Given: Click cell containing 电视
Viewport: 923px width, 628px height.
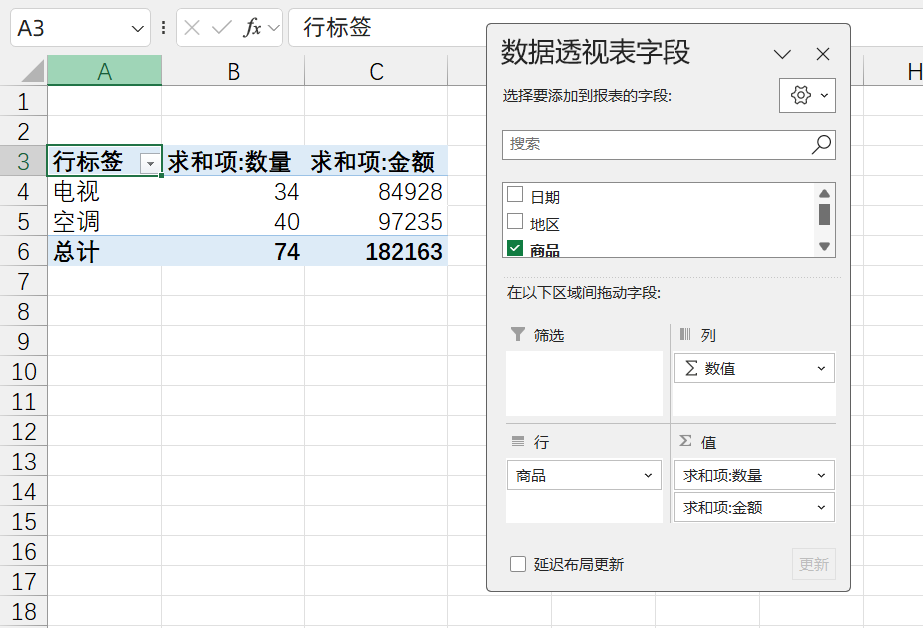Looking at the screenshot, I should pyautogui.click(x=105, y=191).
